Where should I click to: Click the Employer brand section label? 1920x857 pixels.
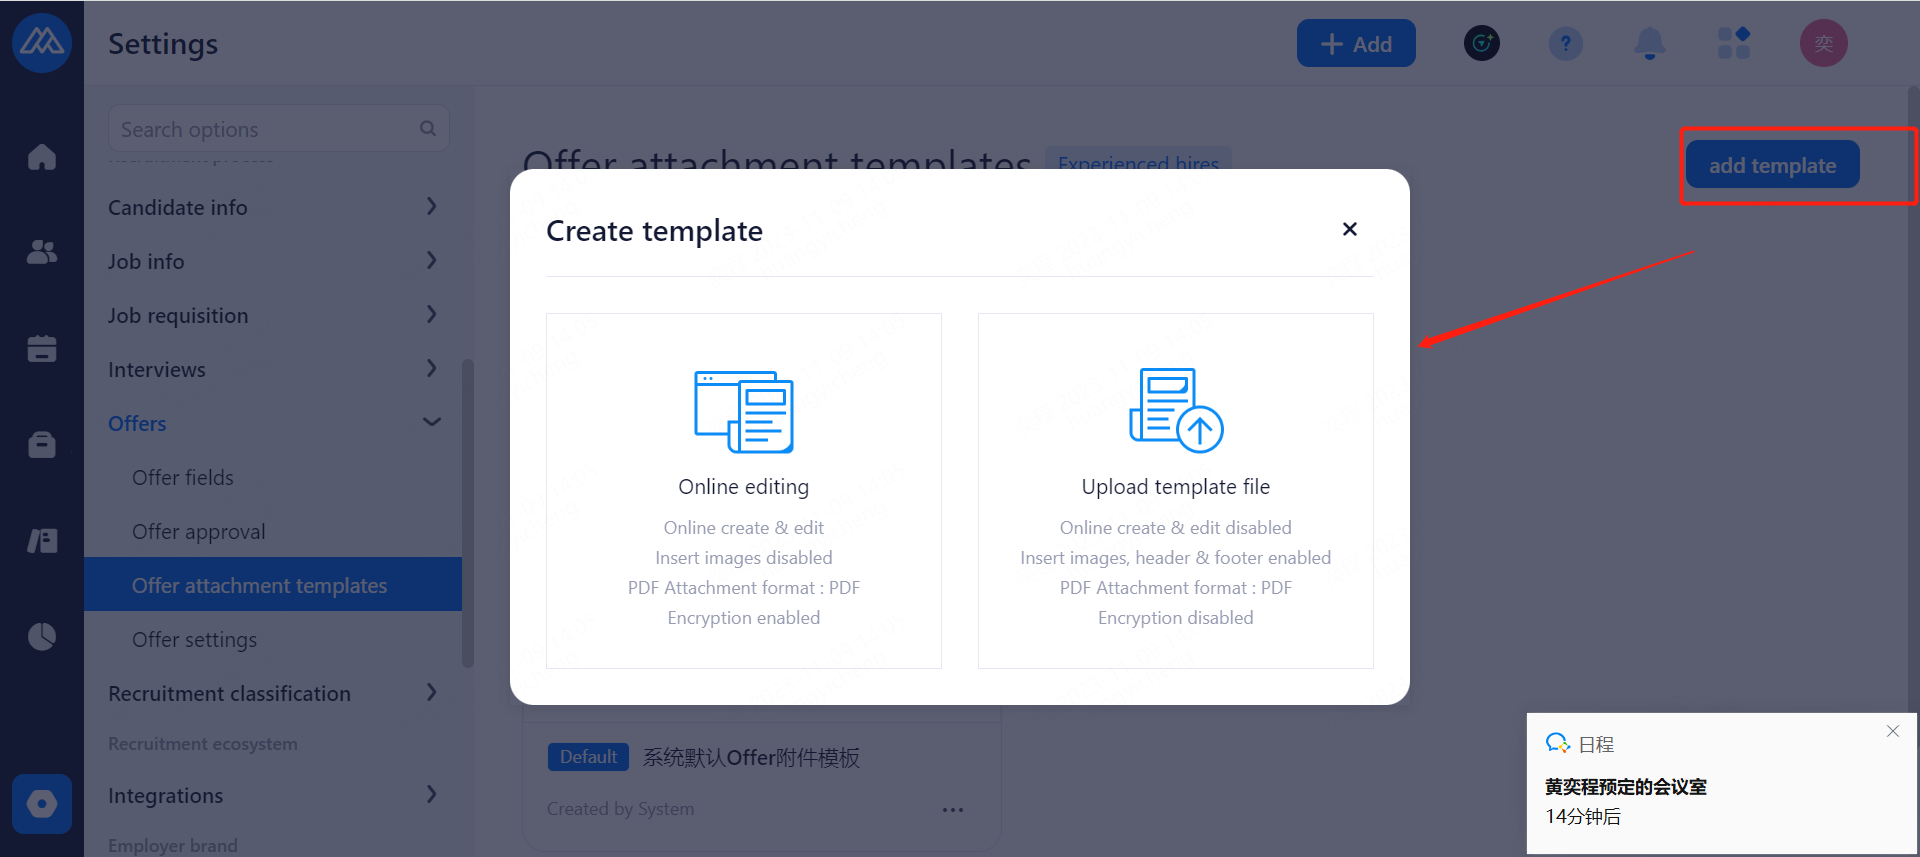tap(173, 845)
